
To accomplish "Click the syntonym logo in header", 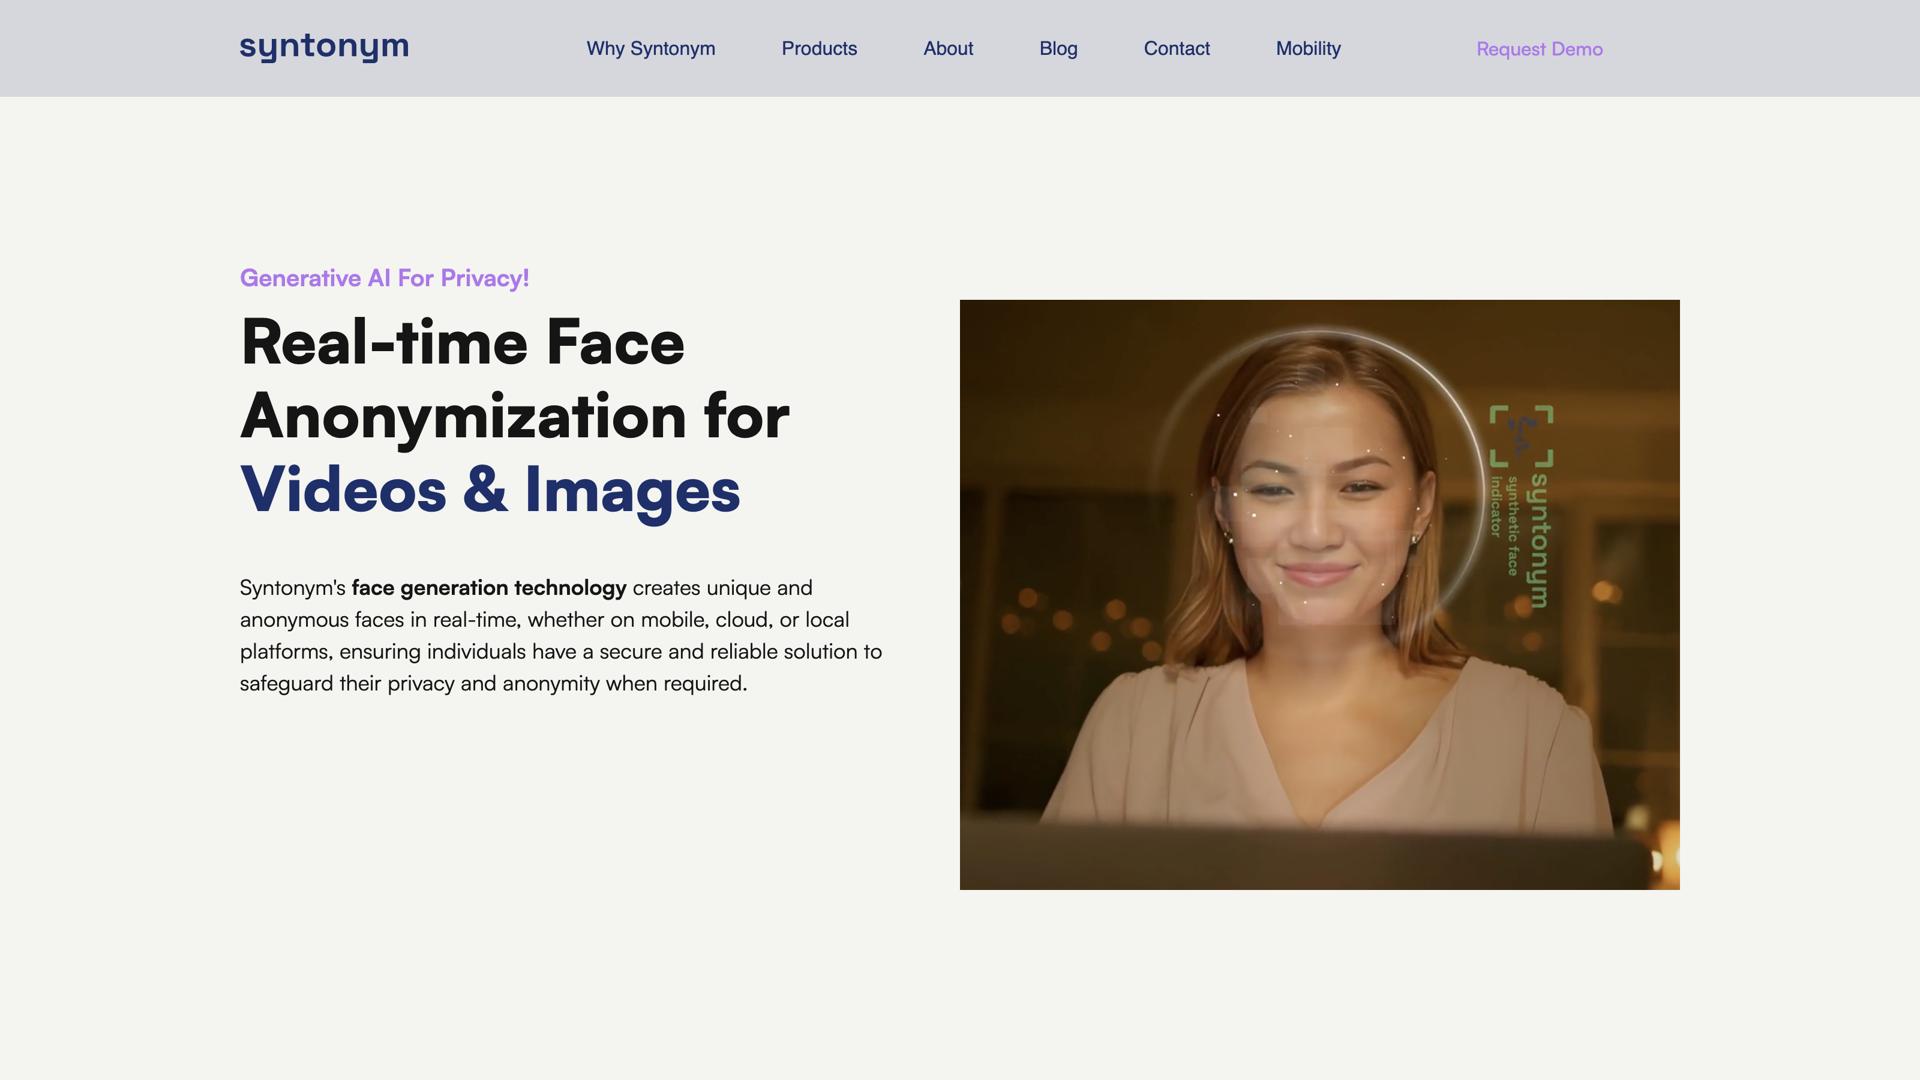I will (x=324, y=47).
